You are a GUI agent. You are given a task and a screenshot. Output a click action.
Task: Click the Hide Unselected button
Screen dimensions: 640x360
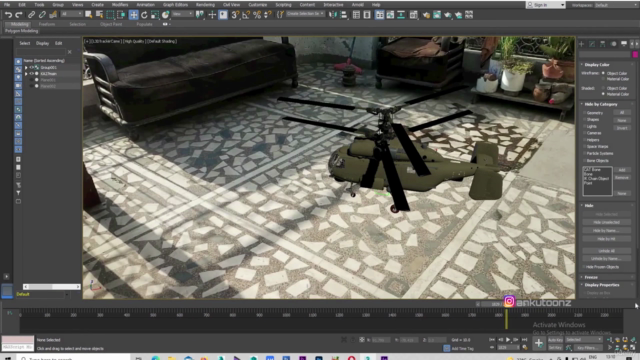point(607,222)
